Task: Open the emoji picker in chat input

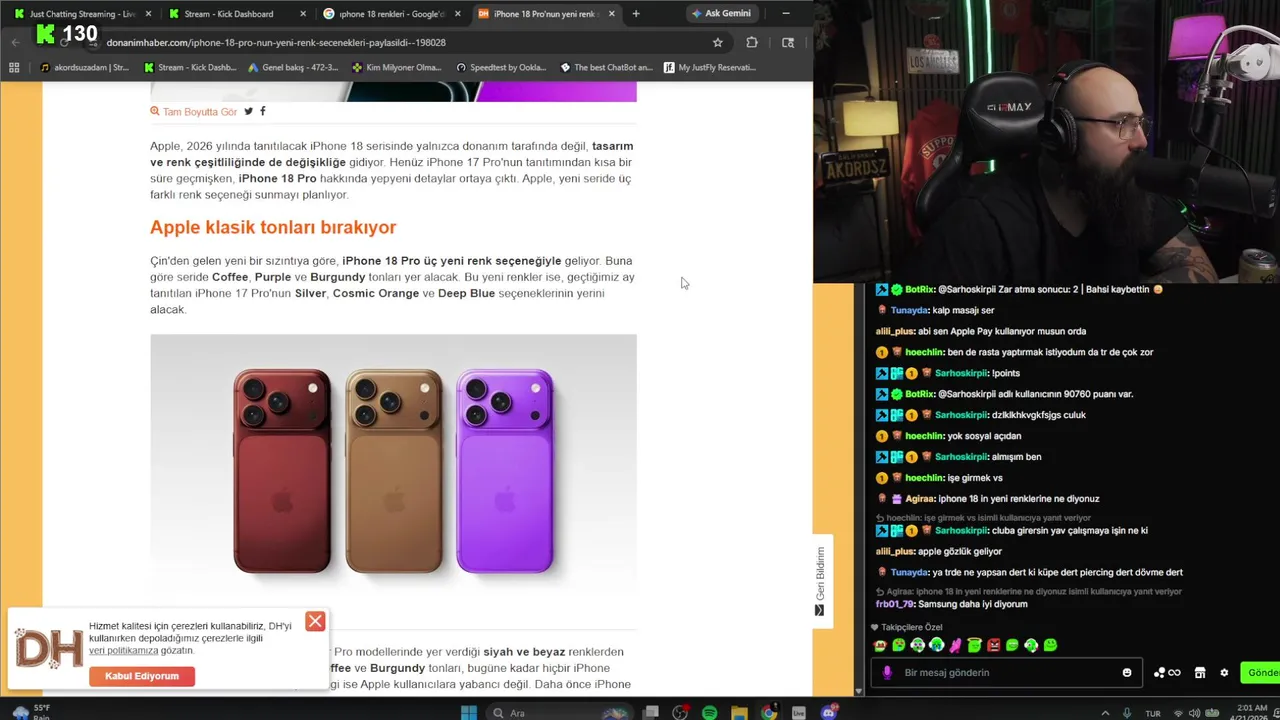Action: point(1127,673)
